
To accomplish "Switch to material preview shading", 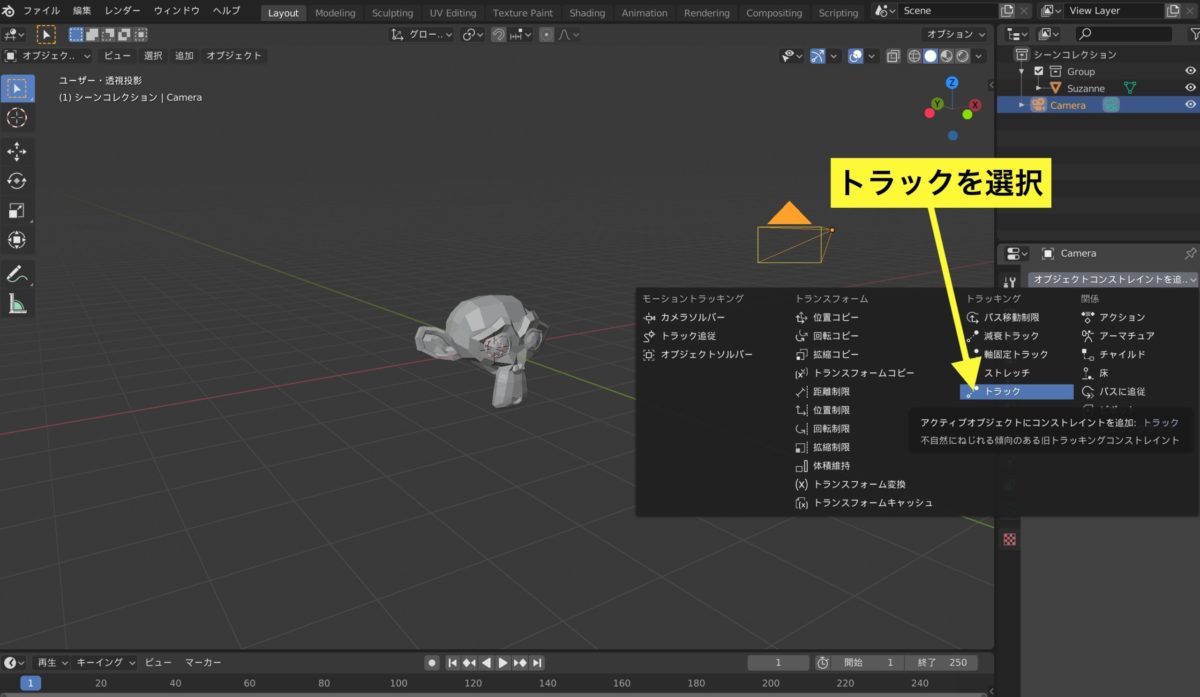I will [x=946, y=56].
